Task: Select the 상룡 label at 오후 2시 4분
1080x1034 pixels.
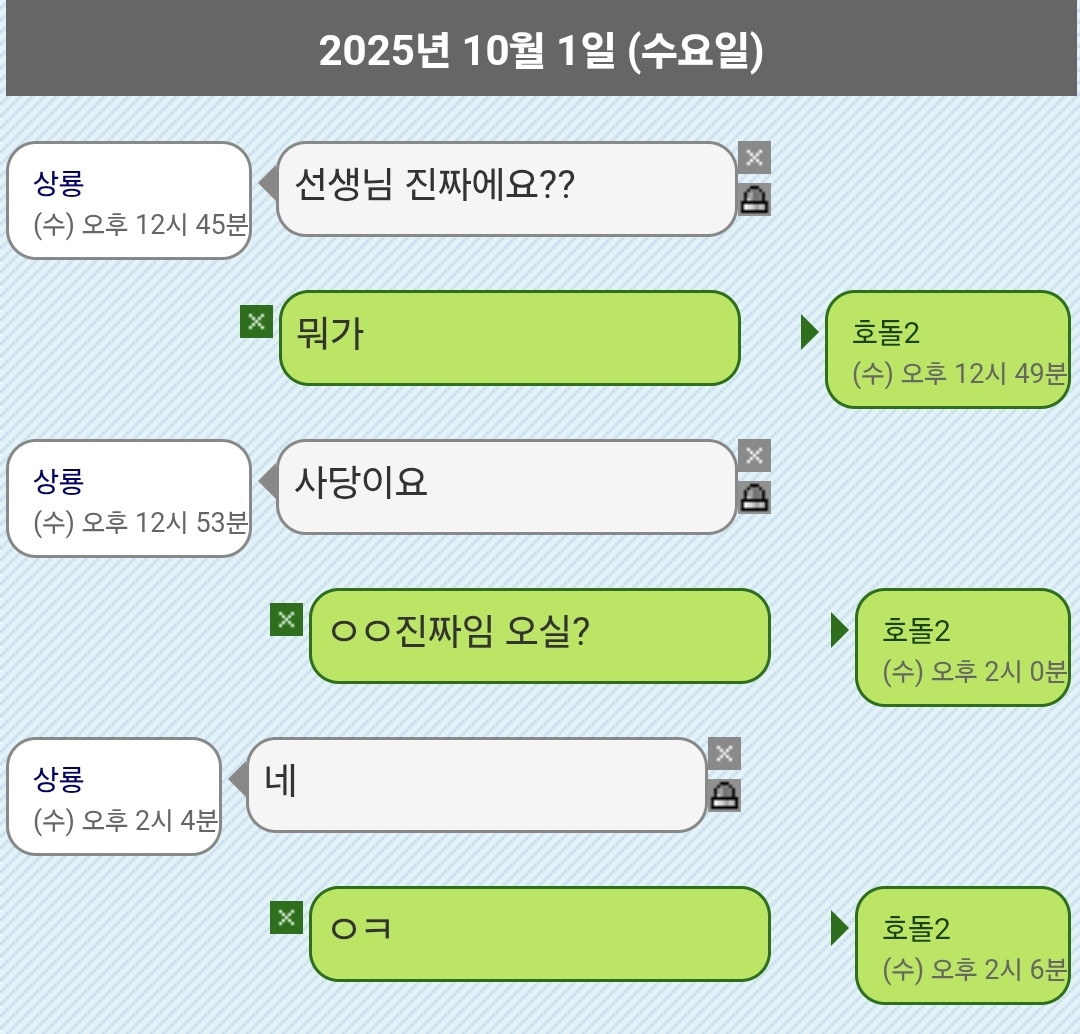Action: click(x=113, y=797)
